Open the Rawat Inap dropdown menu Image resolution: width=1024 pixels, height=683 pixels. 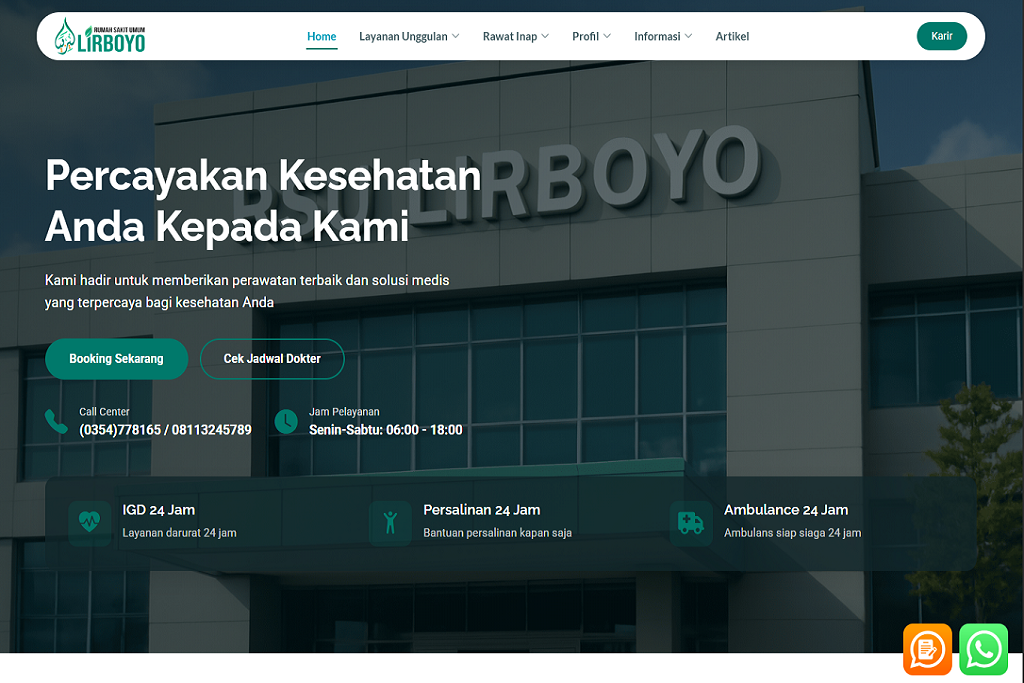(x=516, y=36)
